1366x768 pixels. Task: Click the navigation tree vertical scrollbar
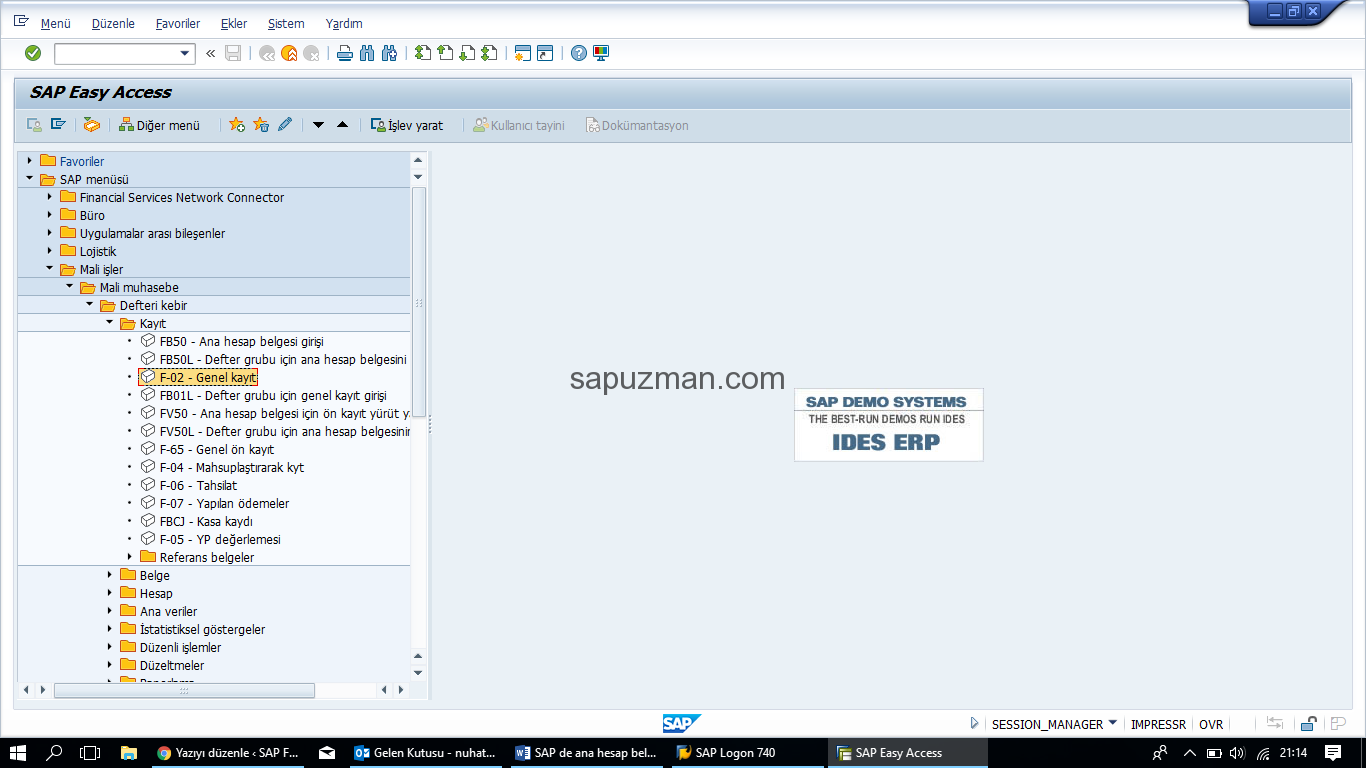[419, 300]
